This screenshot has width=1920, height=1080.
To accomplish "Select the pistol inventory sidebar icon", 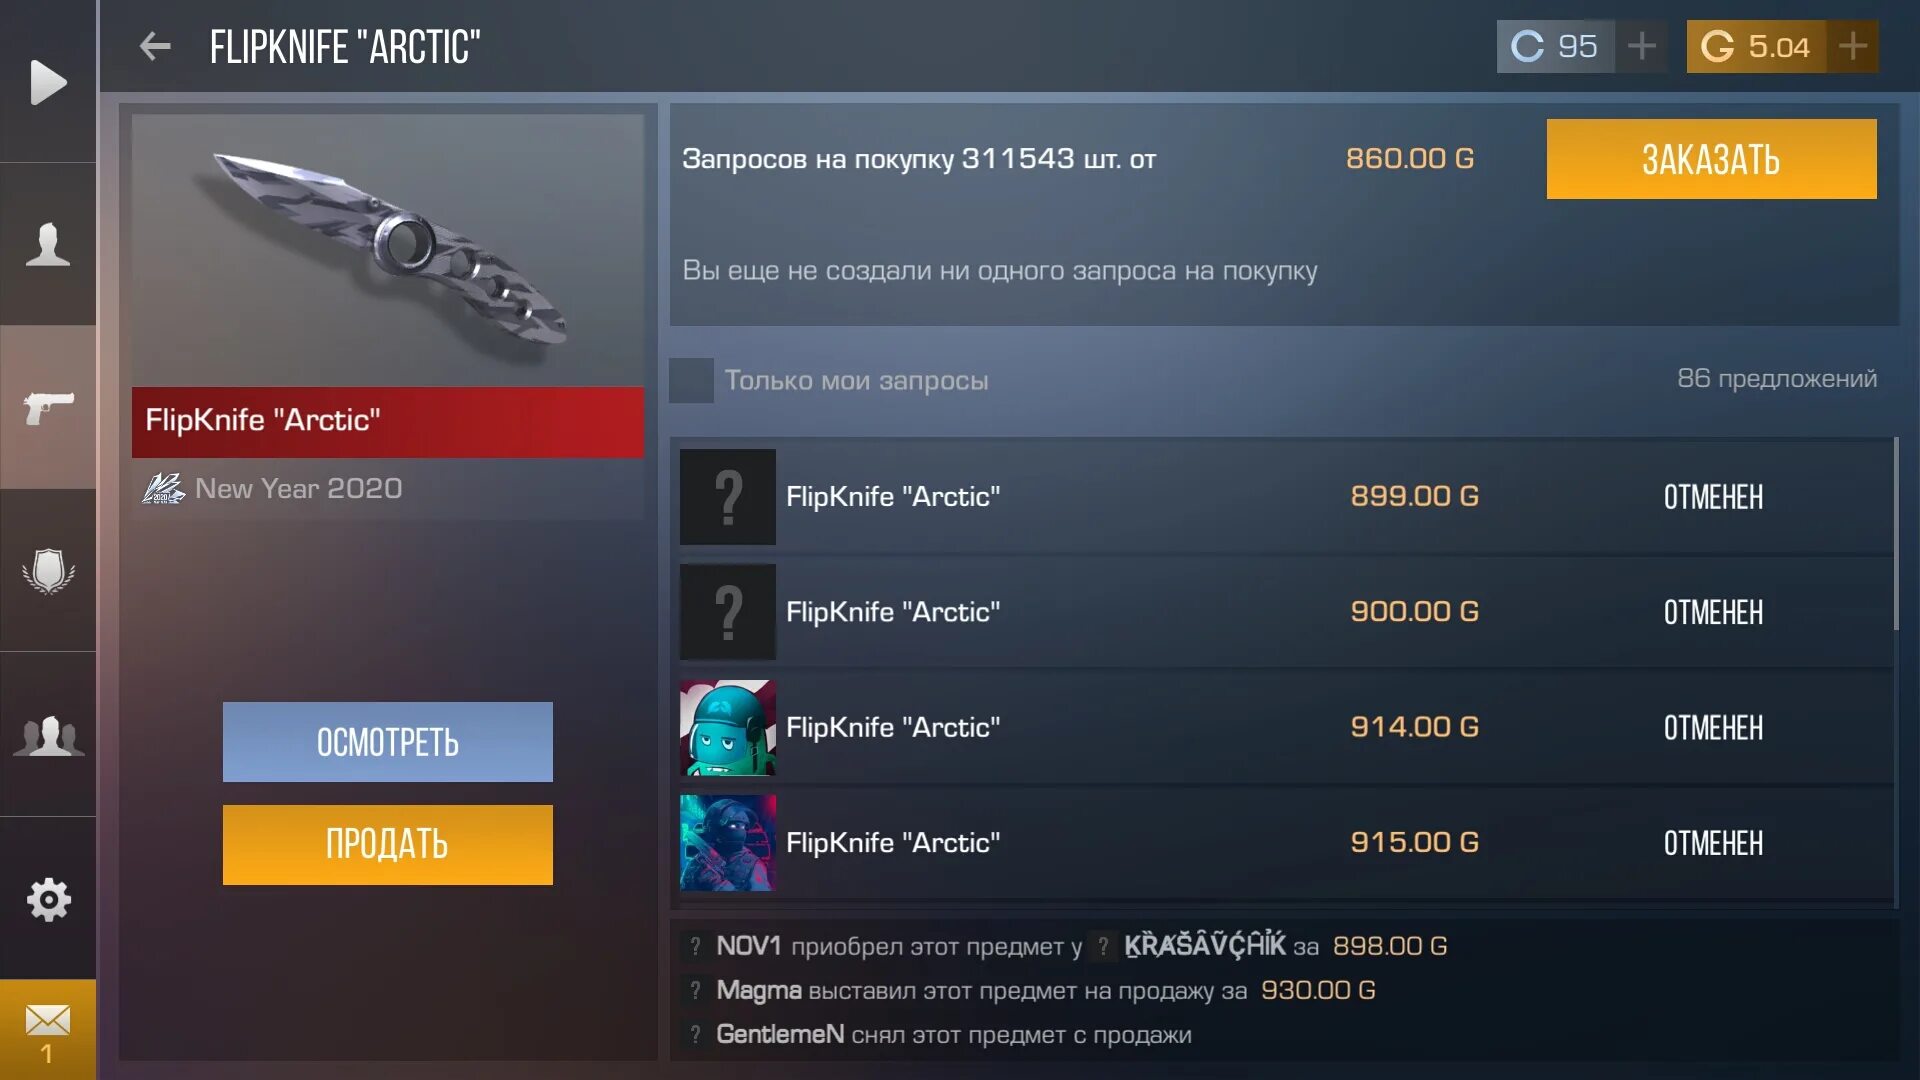I will [x=48, y=407].
